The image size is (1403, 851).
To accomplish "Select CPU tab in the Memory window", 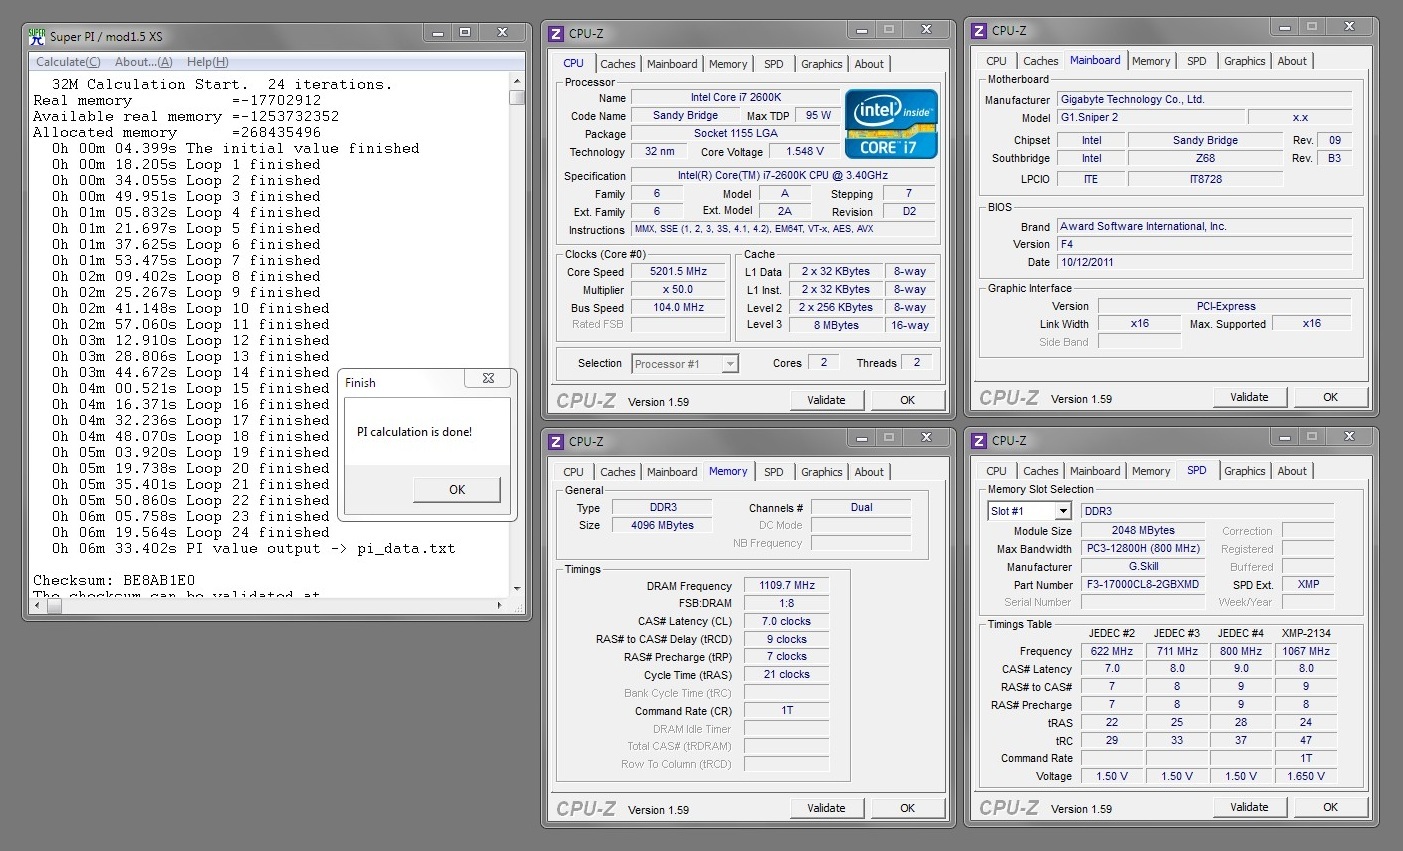I will (x=573, y=472).
